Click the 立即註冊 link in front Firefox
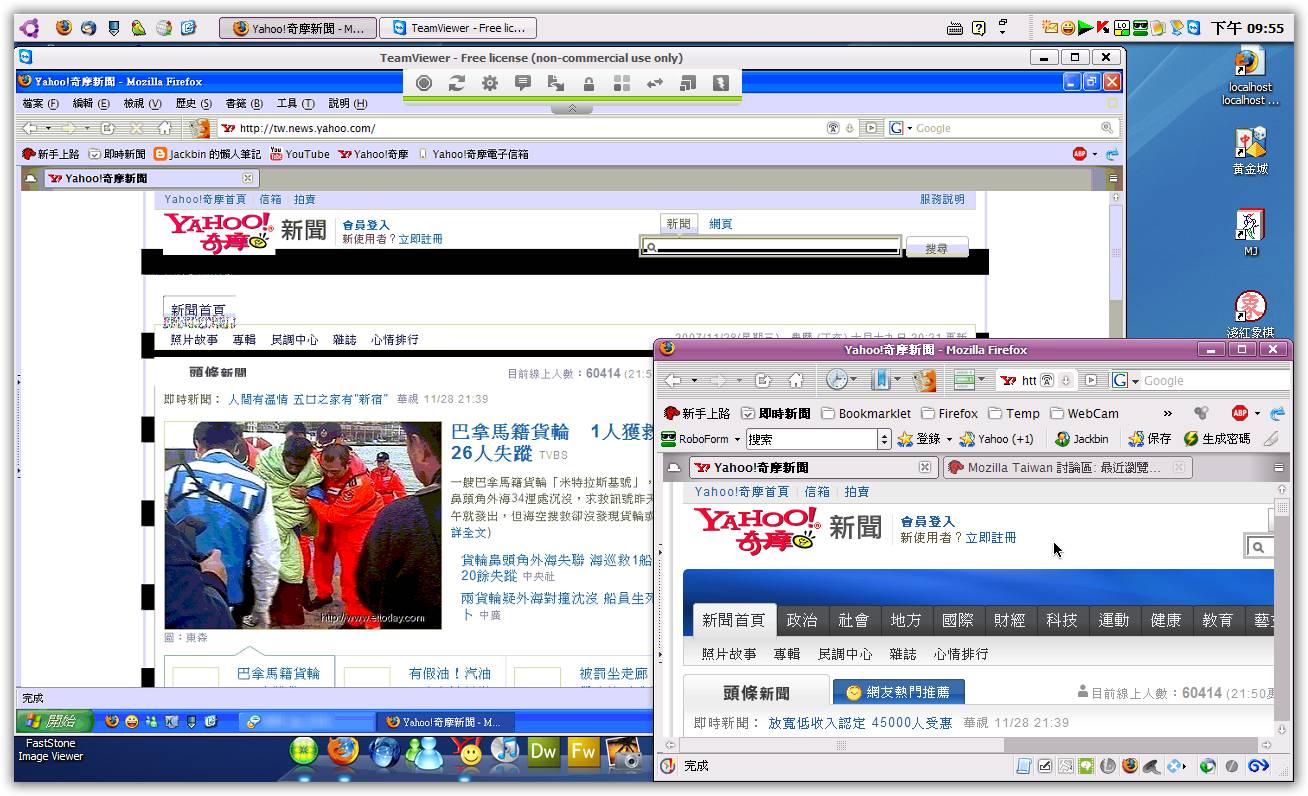This screenshot has height=796, width=1308. click(990, 538)
